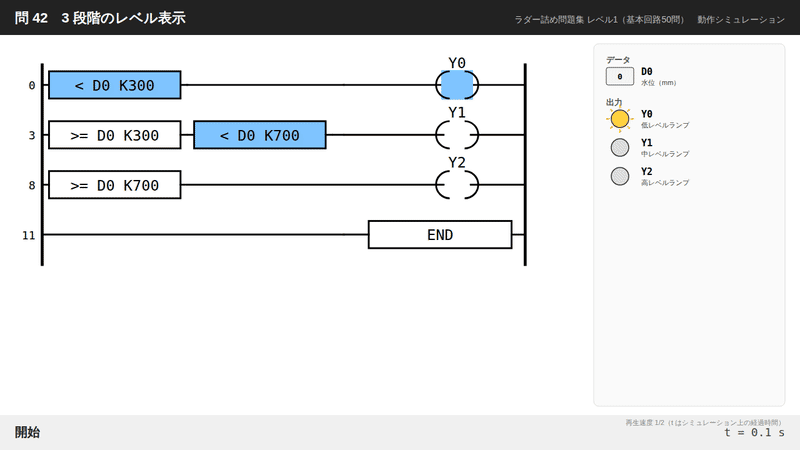Click the '>= D0 K300' comparison block
The height and width of the screenshot is (450, 800).
115,135
